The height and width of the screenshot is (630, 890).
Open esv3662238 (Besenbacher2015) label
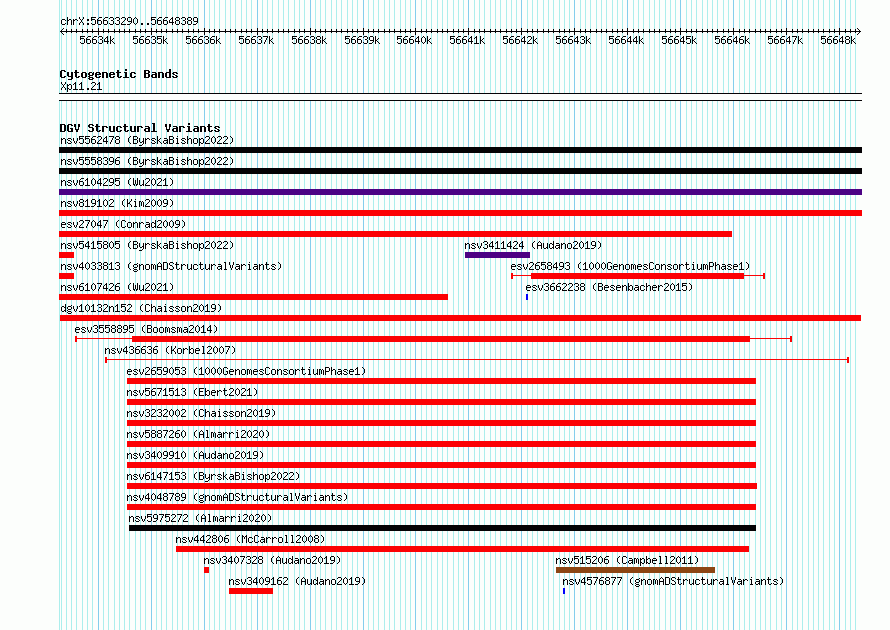coord(609,287)
